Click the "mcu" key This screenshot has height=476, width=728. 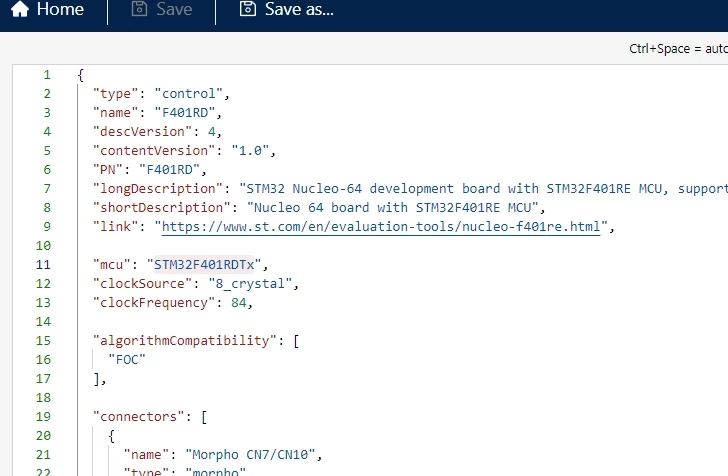point(112,265)
